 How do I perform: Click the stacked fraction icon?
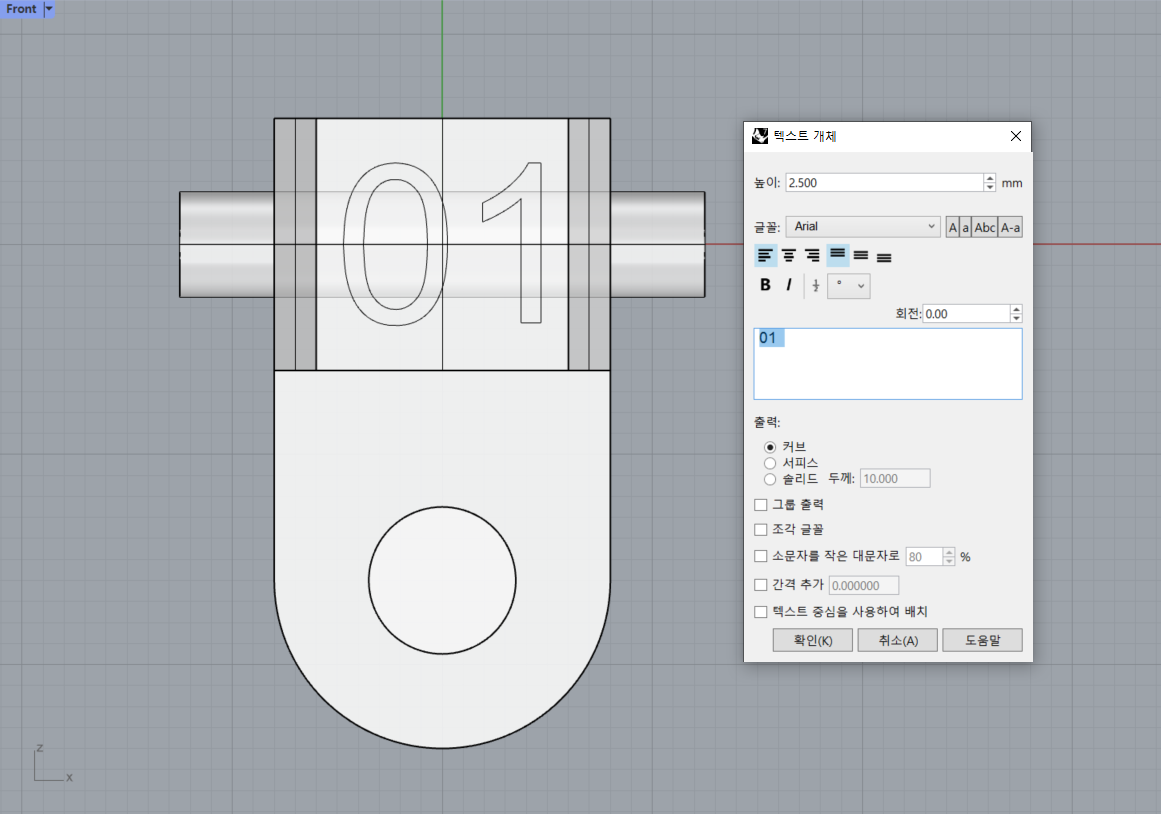pyautogui.click(x=815, y=285)
